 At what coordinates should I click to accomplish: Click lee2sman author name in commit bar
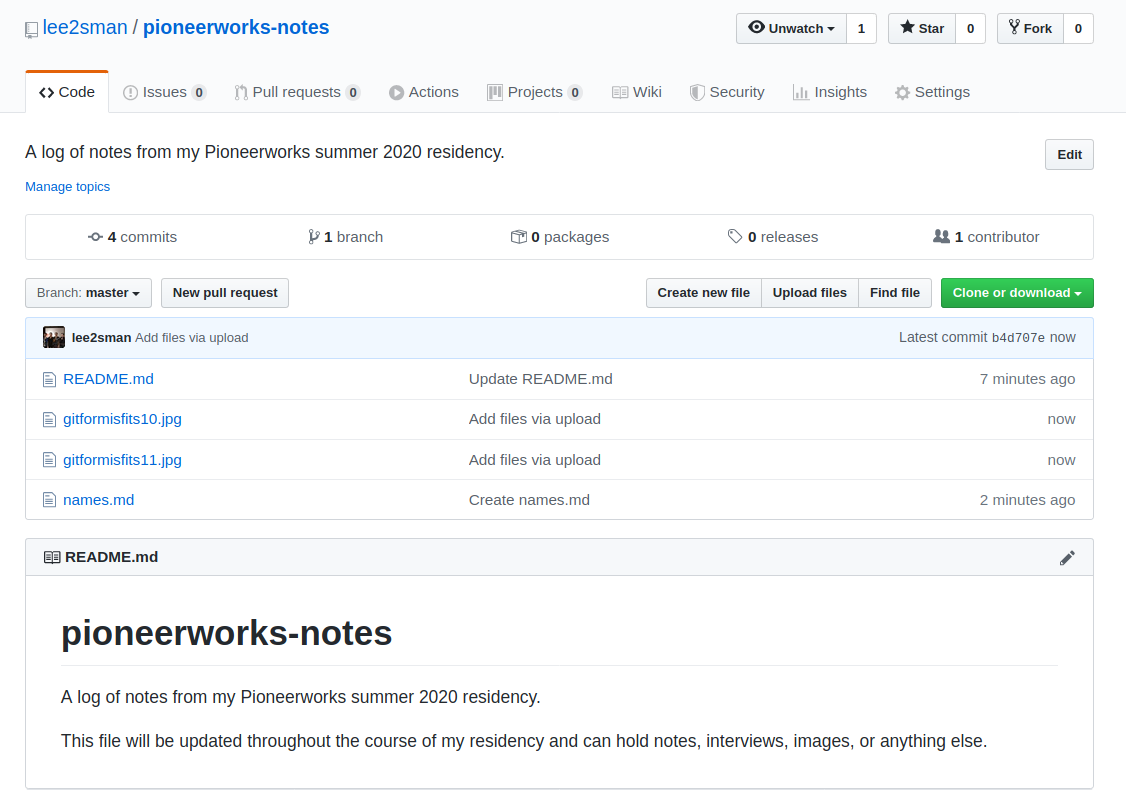(x=101, y=337)
